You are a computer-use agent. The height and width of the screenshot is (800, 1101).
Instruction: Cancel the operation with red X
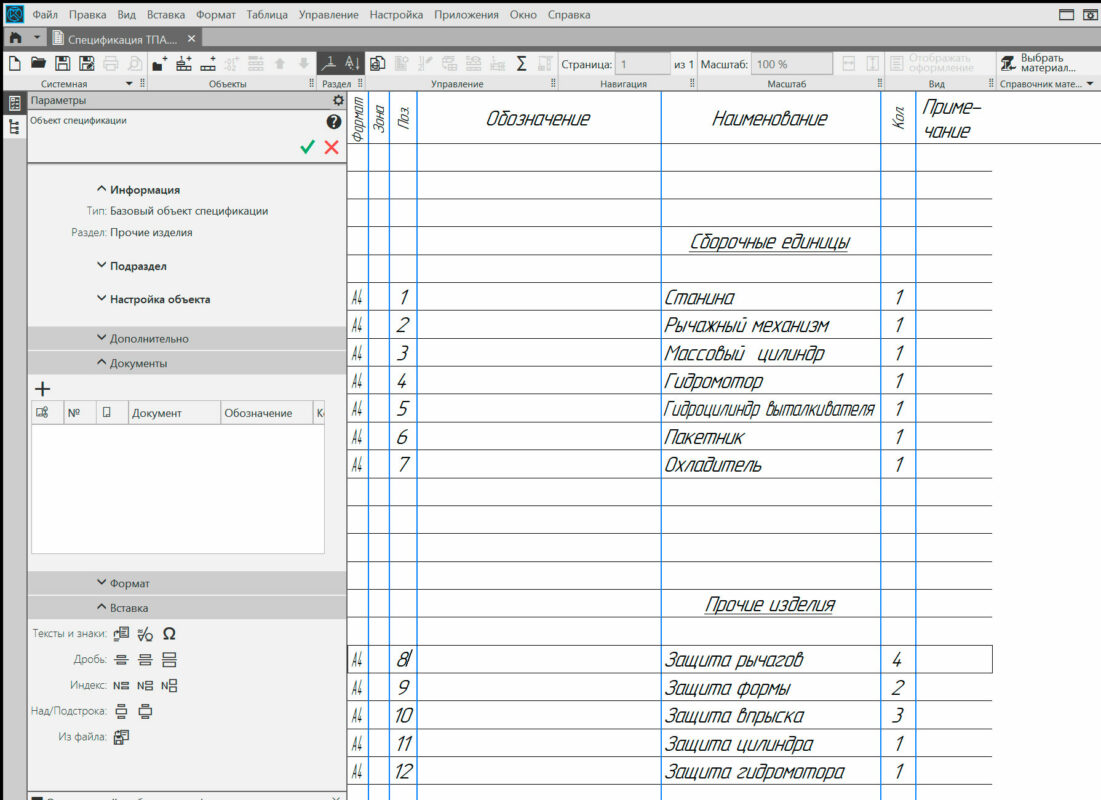331,147
